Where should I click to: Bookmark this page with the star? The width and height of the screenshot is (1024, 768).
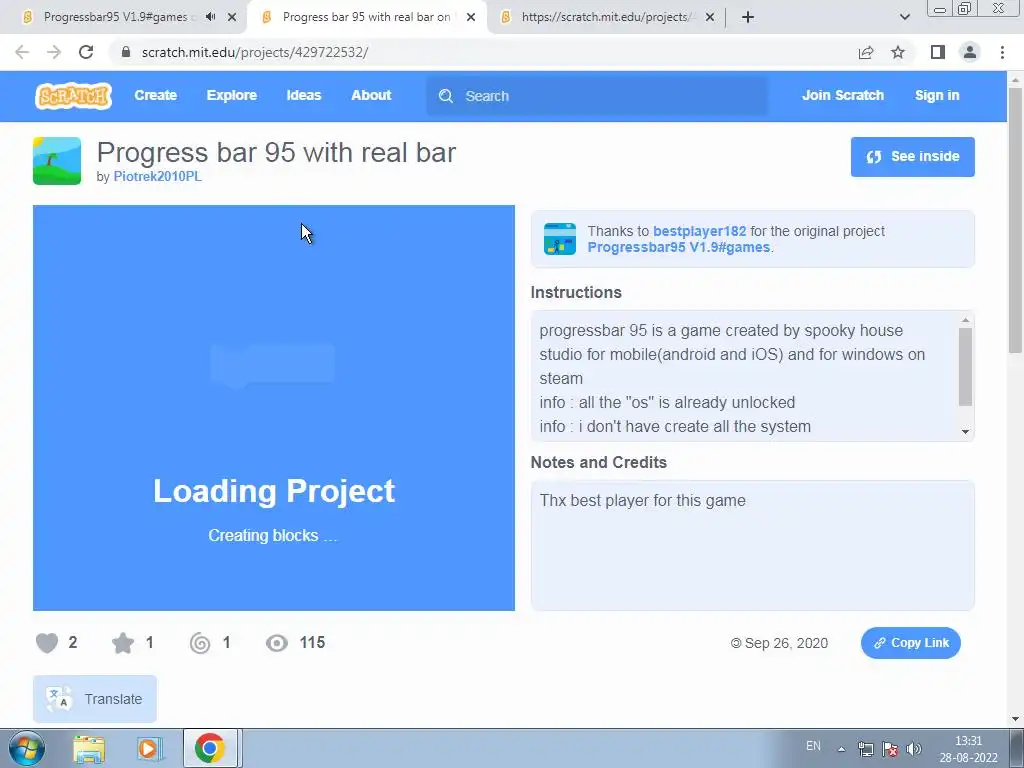point(898,52)
